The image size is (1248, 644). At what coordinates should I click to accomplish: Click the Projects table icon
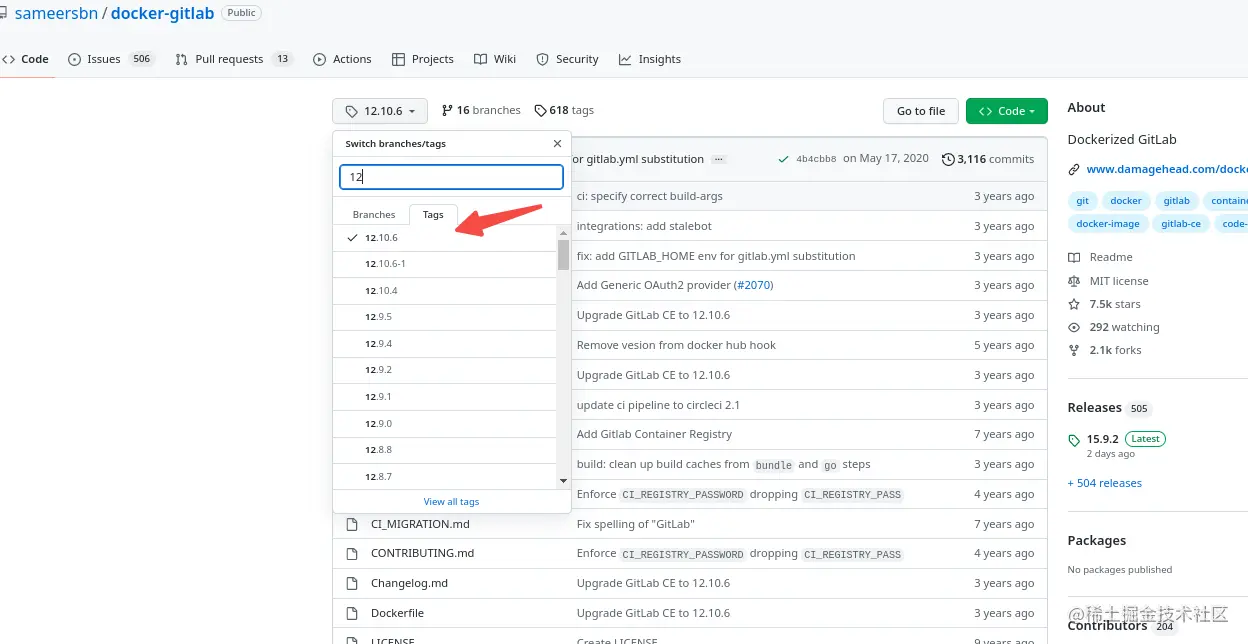pyautogui.click(x=398, y=59)
